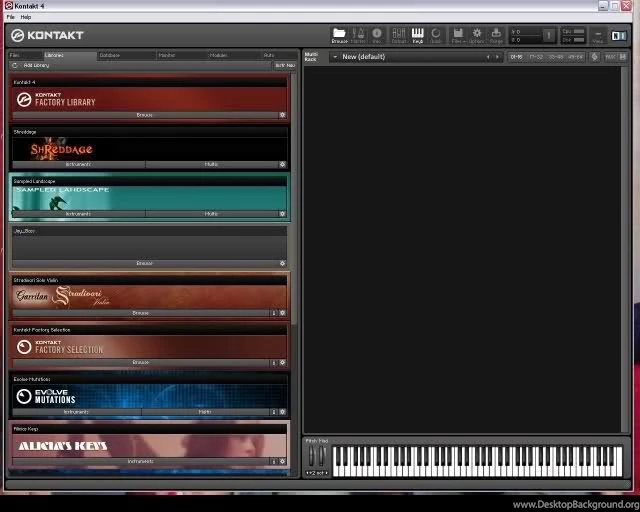Click the pitch bend wheel
Screen dimensions: 640x512
point(311,456)
